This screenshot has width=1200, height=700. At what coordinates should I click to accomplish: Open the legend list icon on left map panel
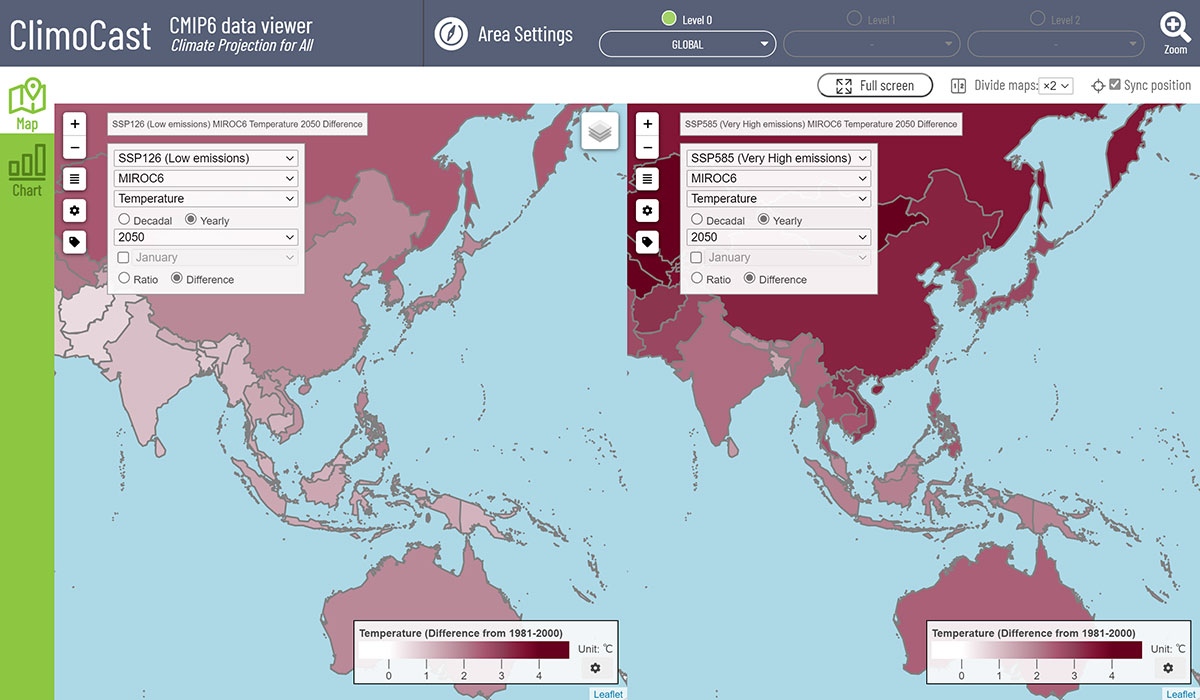tap(74, 178)
